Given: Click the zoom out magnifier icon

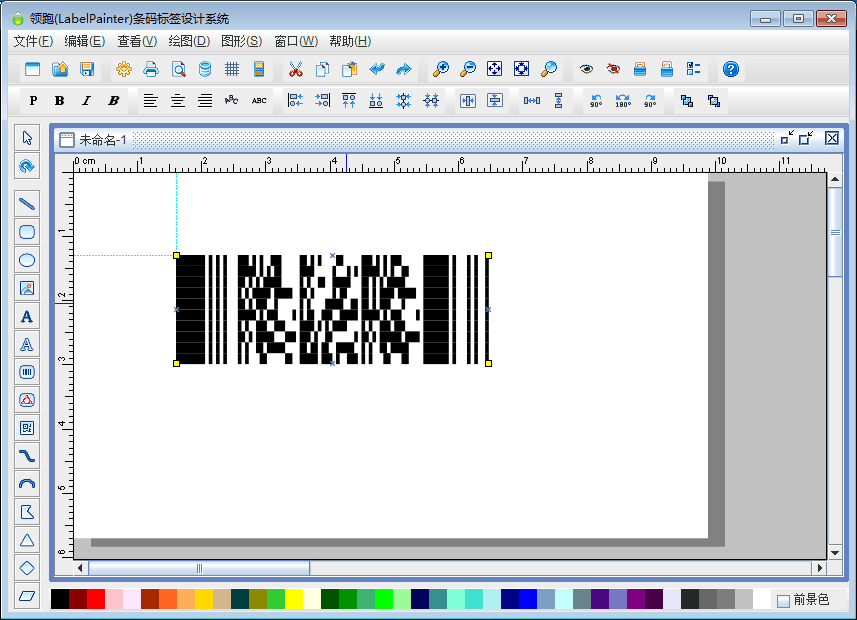Looking at the screenshot, I should click(x=468, y=69).
